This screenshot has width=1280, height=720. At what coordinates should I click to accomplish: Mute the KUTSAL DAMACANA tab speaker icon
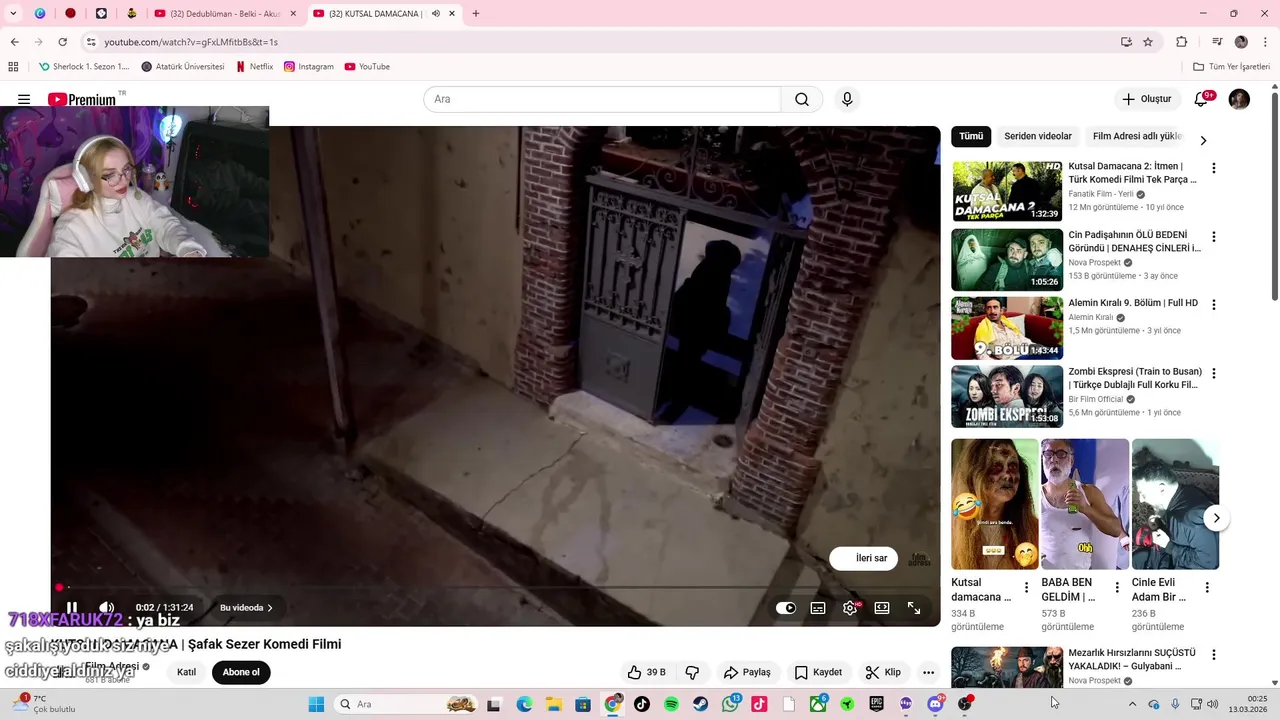[x=436, y=14]
